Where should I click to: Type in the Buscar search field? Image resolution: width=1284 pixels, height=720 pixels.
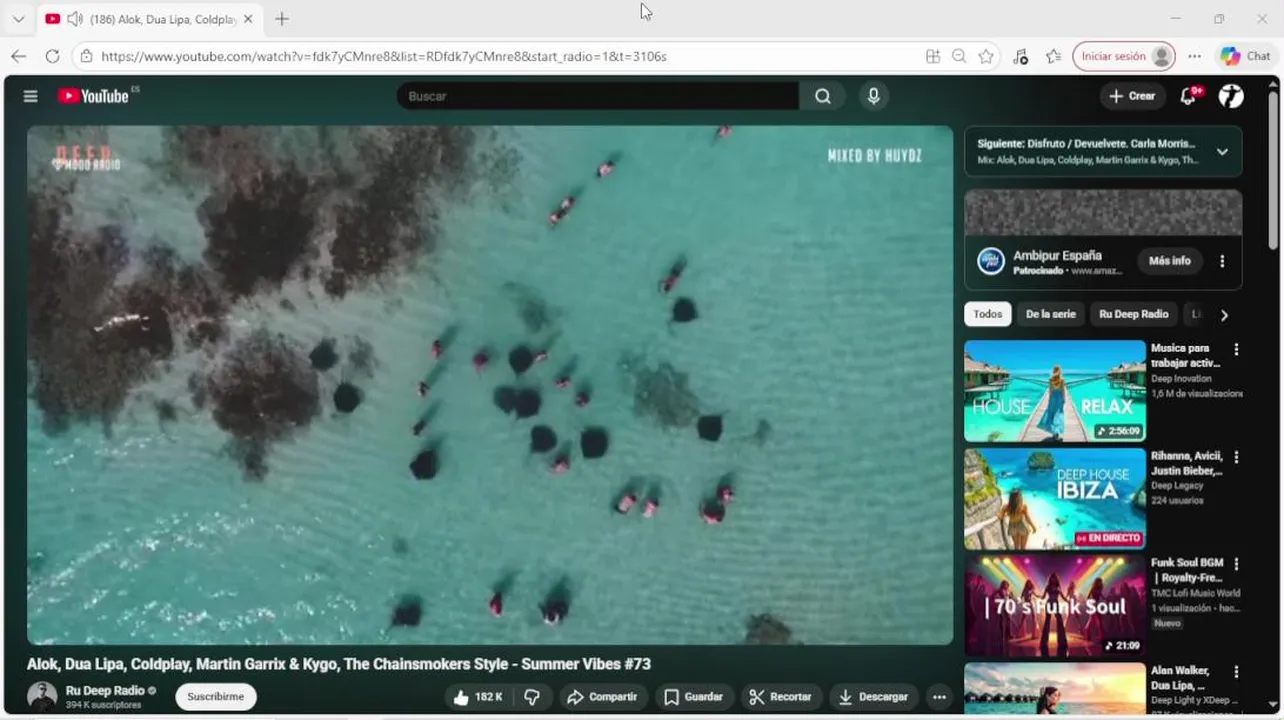tap(598, 96)
